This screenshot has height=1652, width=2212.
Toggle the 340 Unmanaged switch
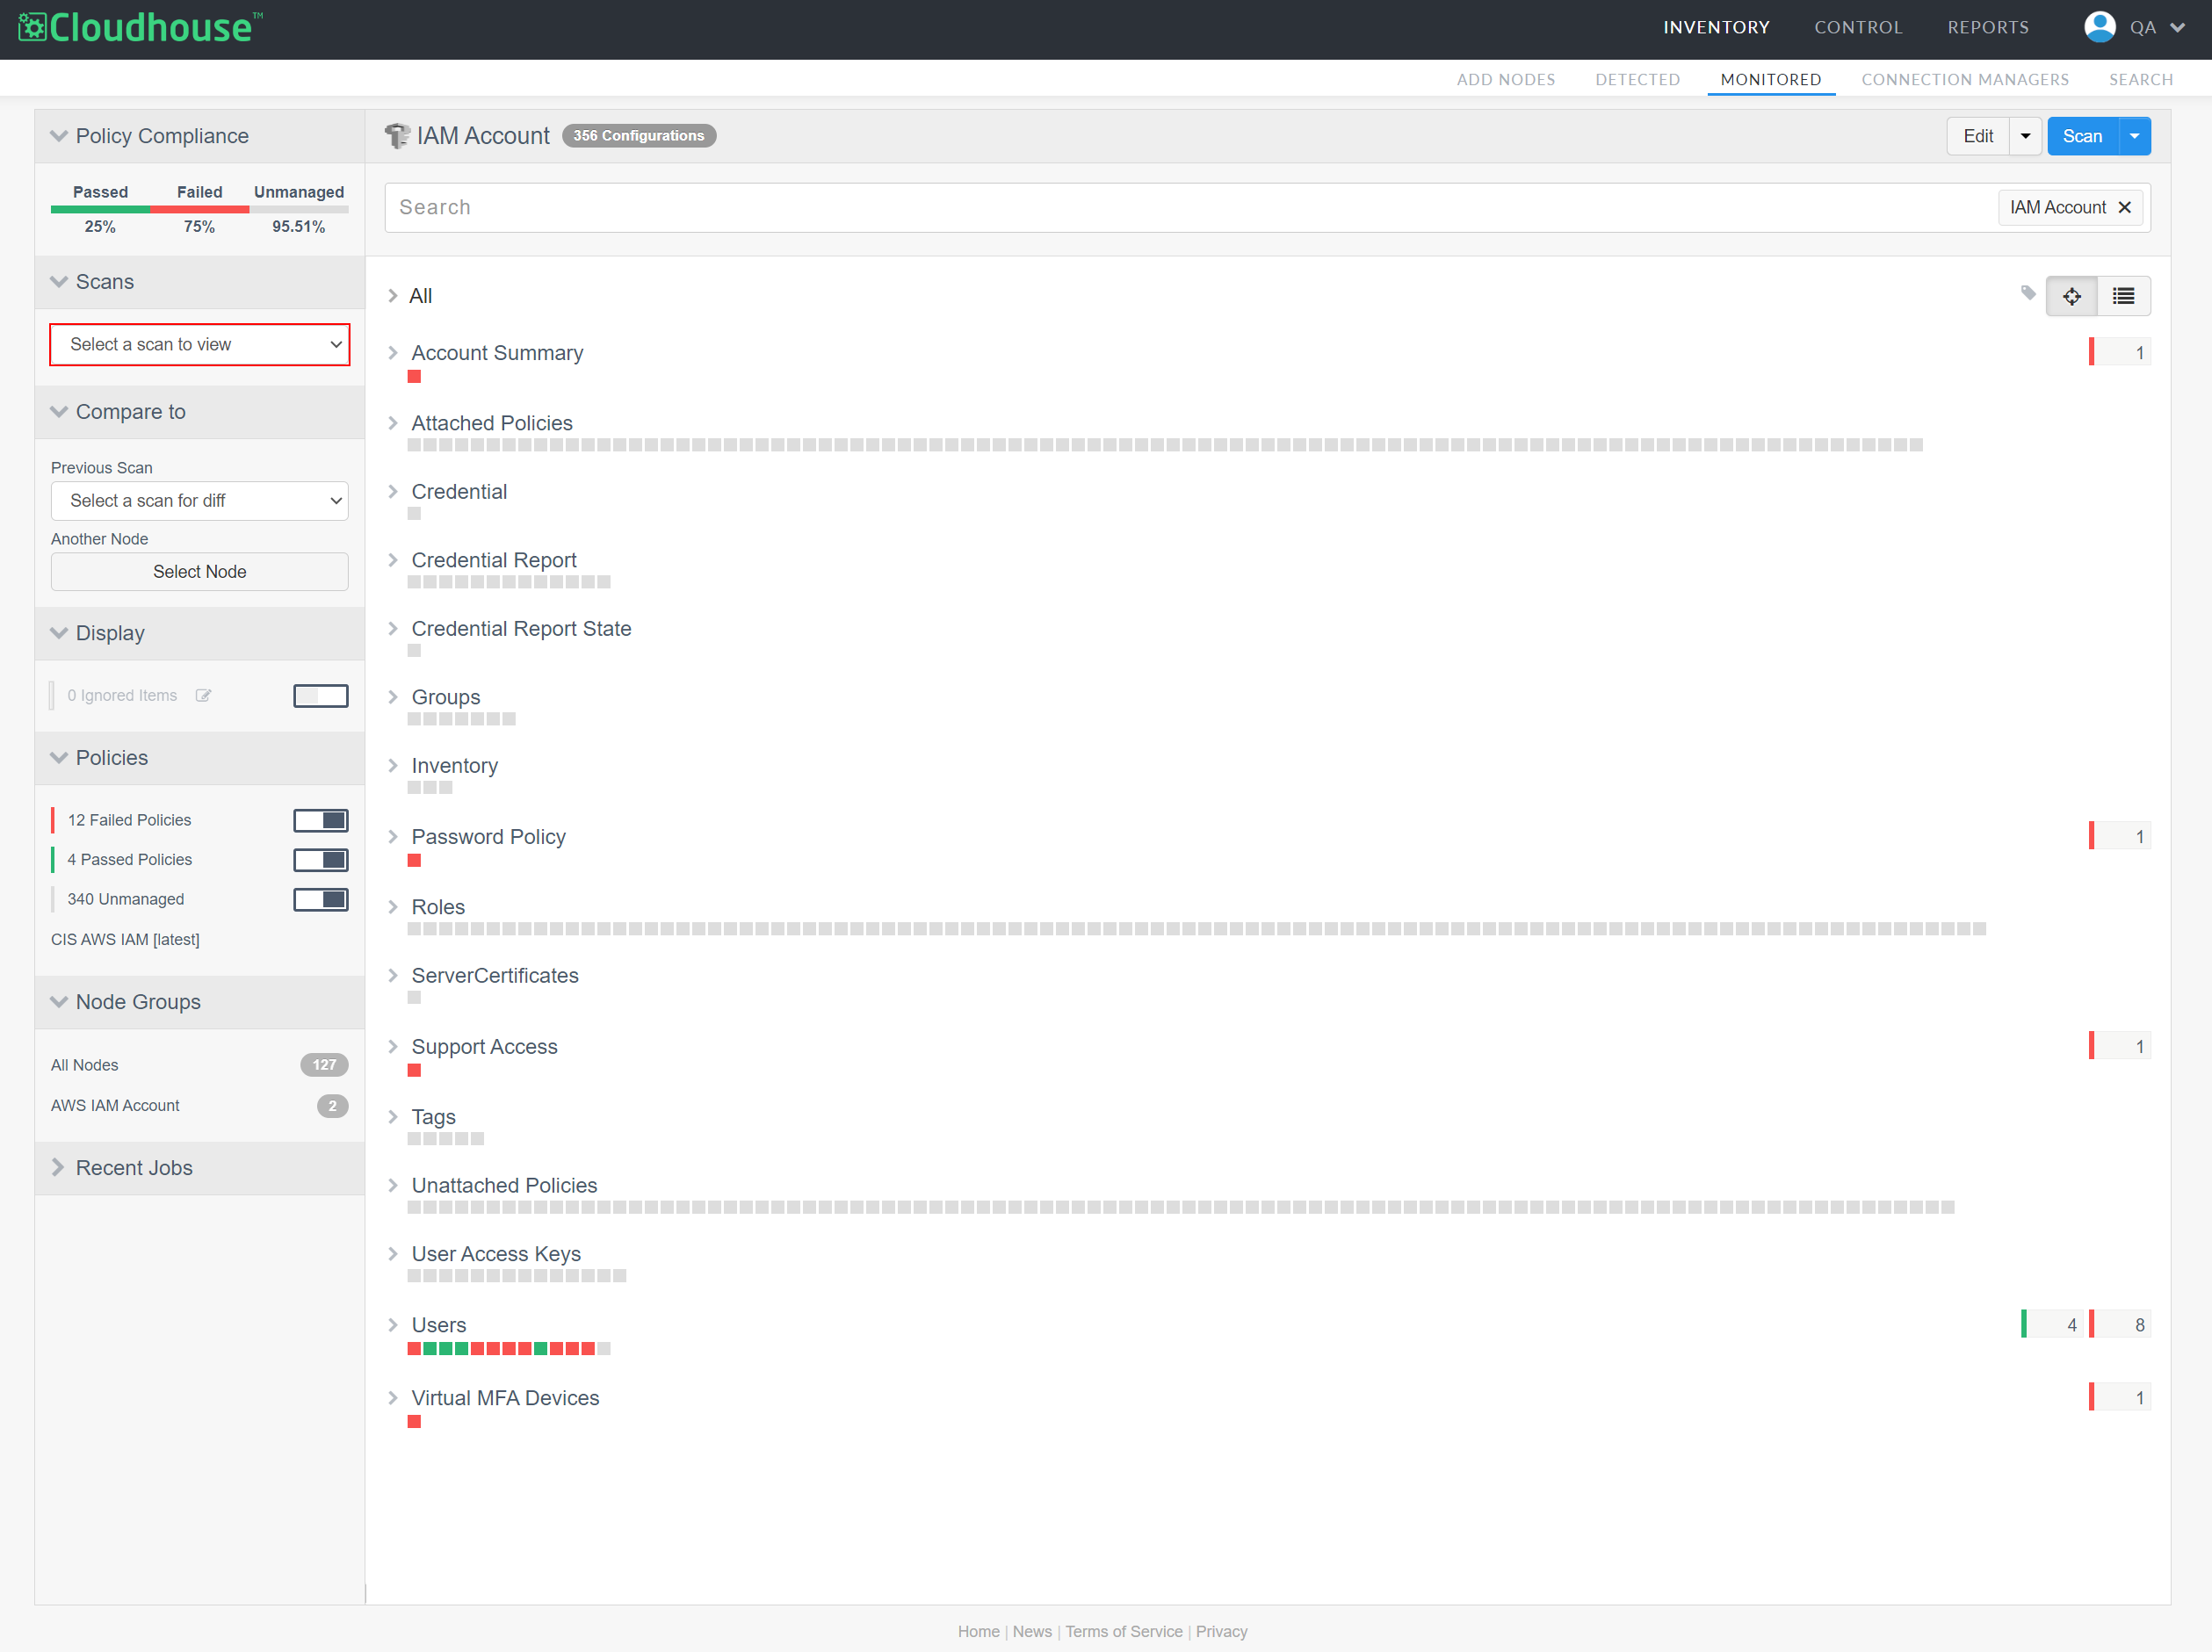[x=320, y=899]
